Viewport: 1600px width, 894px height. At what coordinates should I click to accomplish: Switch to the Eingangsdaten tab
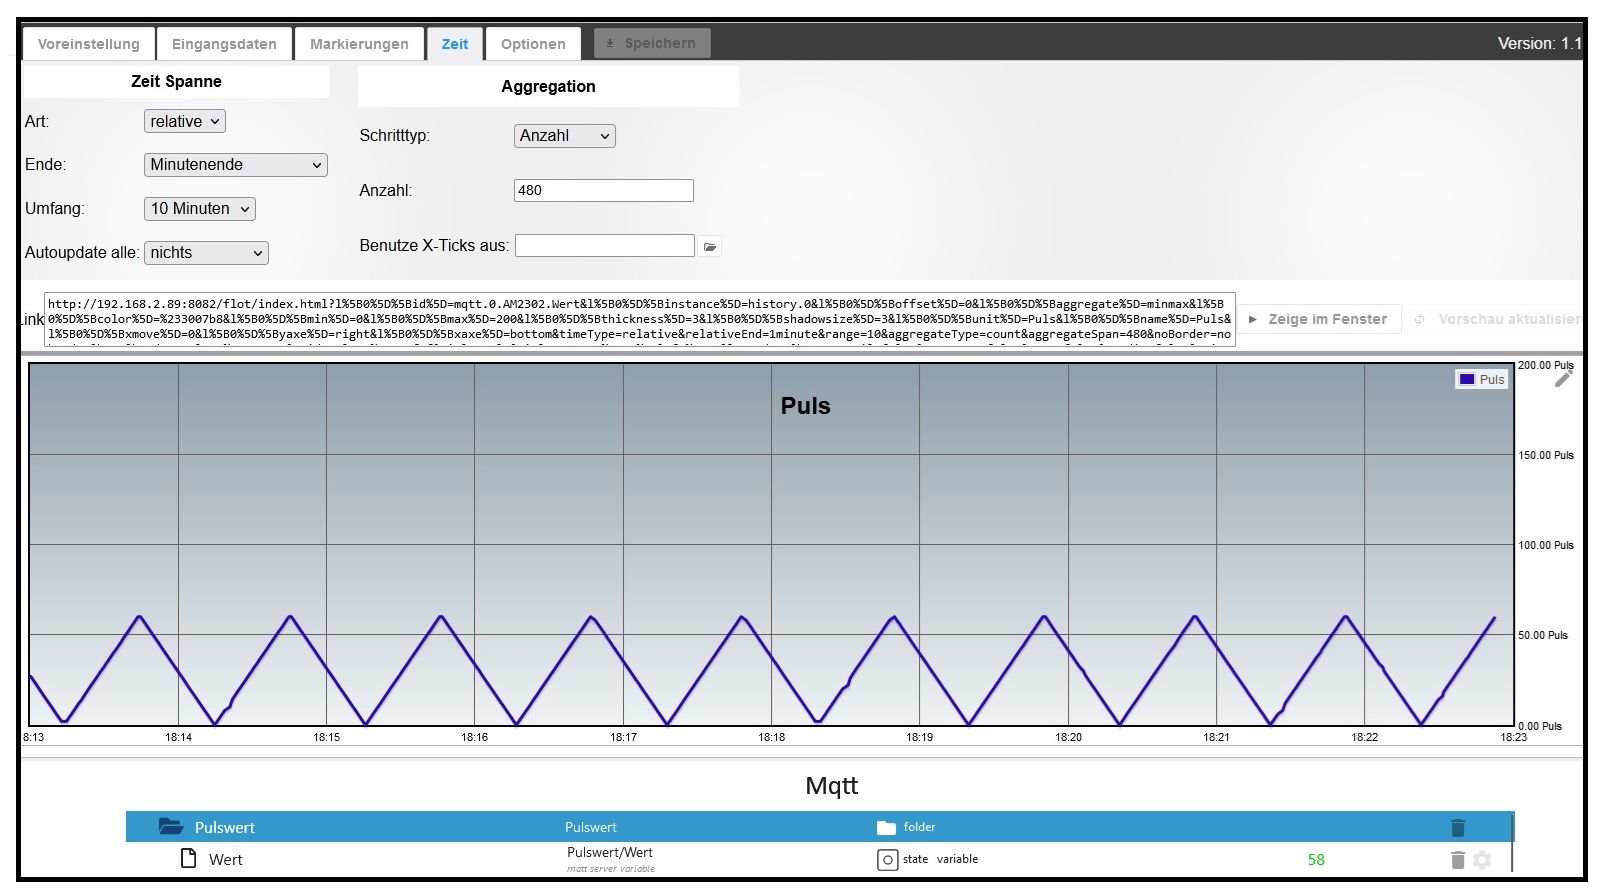[x=224, y=44]
